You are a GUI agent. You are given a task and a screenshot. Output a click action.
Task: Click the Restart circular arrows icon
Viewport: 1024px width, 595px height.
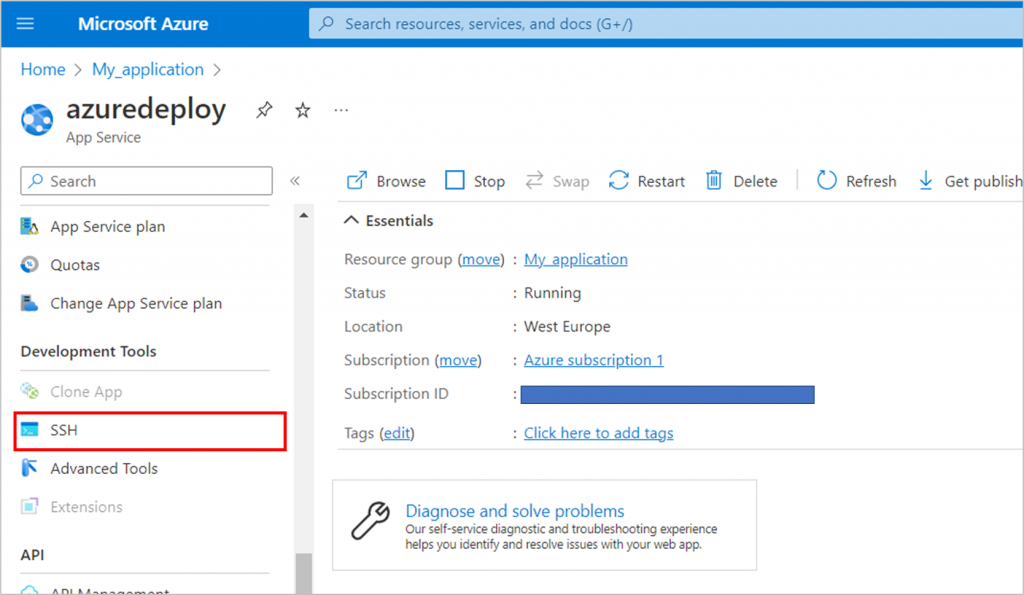tap(618, 180)
